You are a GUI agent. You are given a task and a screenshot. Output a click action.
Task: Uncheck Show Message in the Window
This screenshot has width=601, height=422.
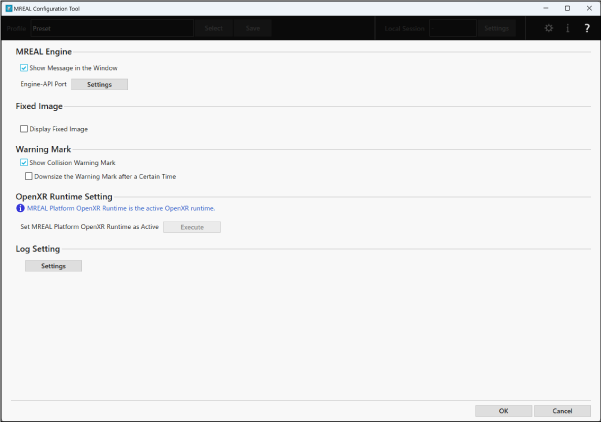[24, 68]
